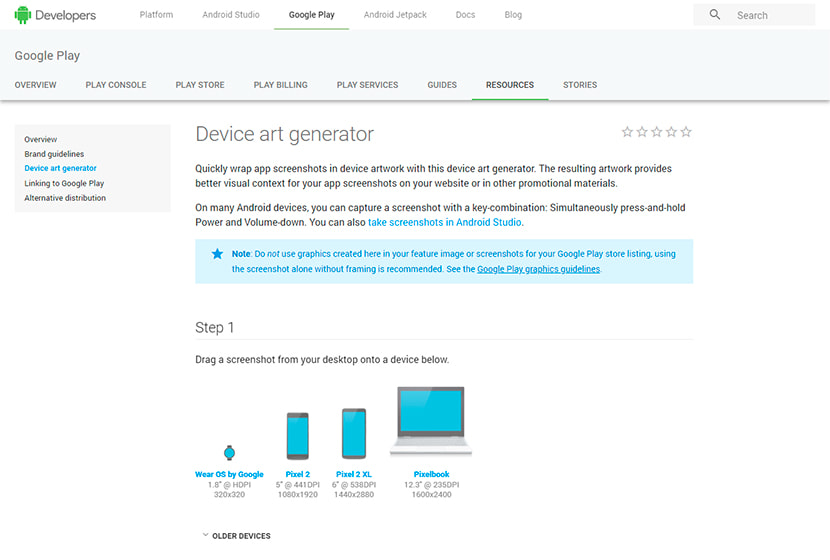Click the Pixel 2 device label
This screenshot has width=830, height=560.
(297, 474)
